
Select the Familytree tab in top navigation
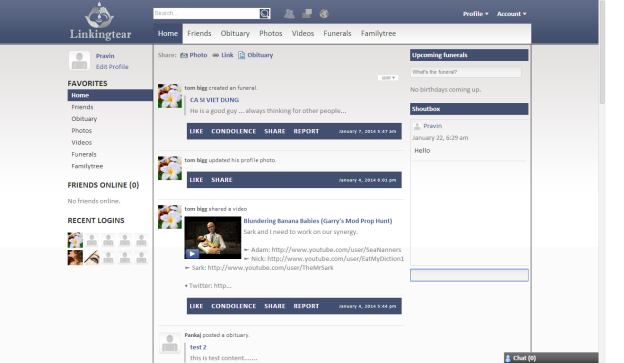click(378, 33)
